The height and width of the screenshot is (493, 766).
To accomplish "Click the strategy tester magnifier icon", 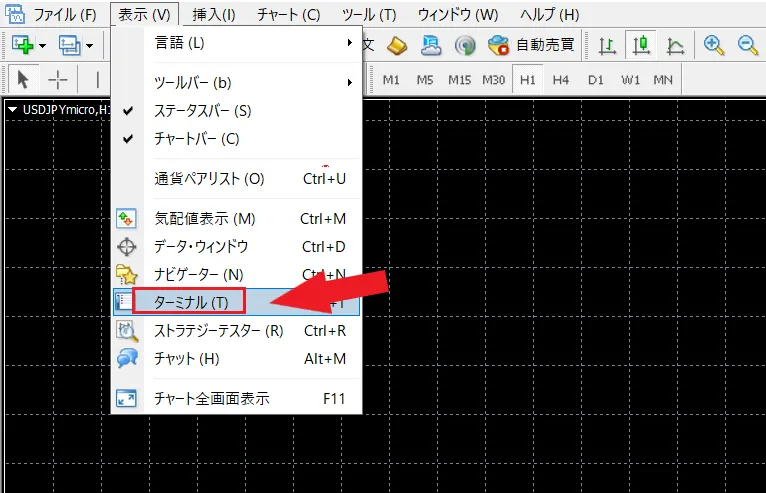I will click(x=127, y=331).
